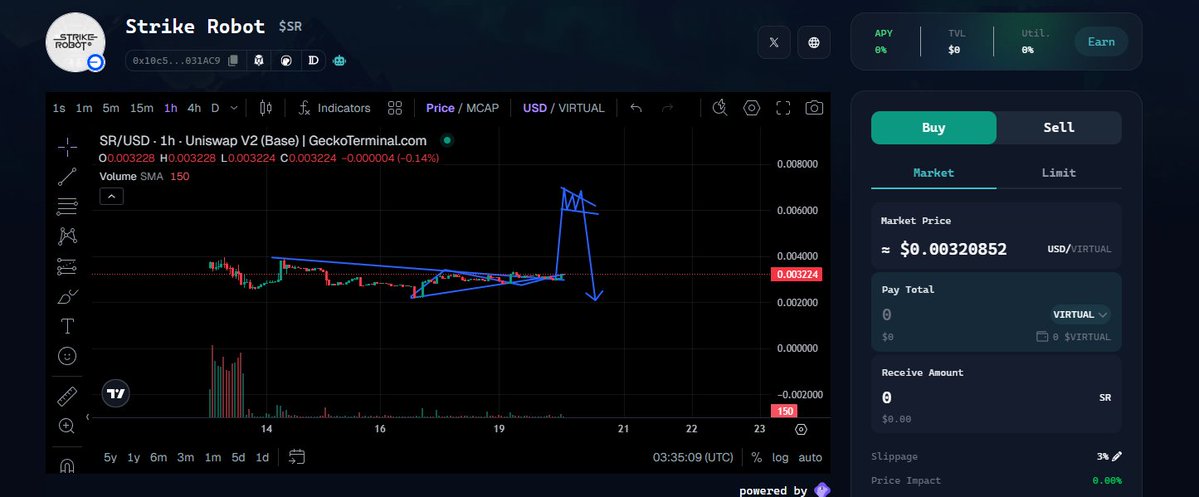
Task: Open the X (Twitter) profile link
Action: [774, 42]
